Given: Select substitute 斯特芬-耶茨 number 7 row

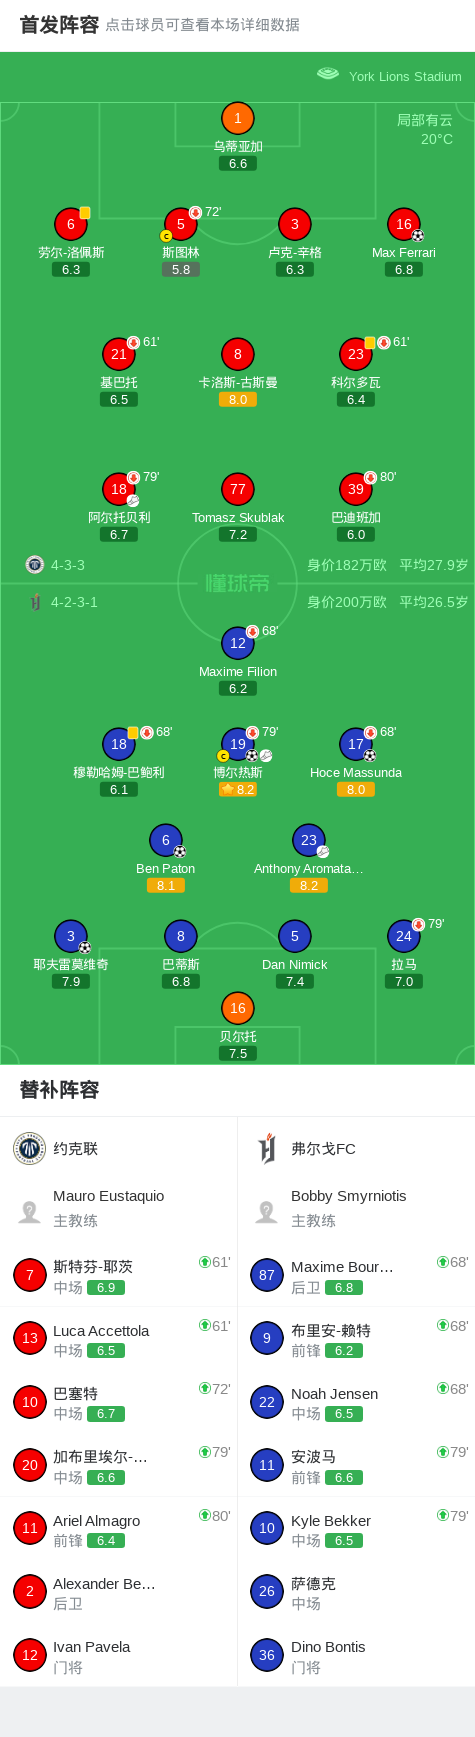Looking at the screenshot, I should 118,1275.
